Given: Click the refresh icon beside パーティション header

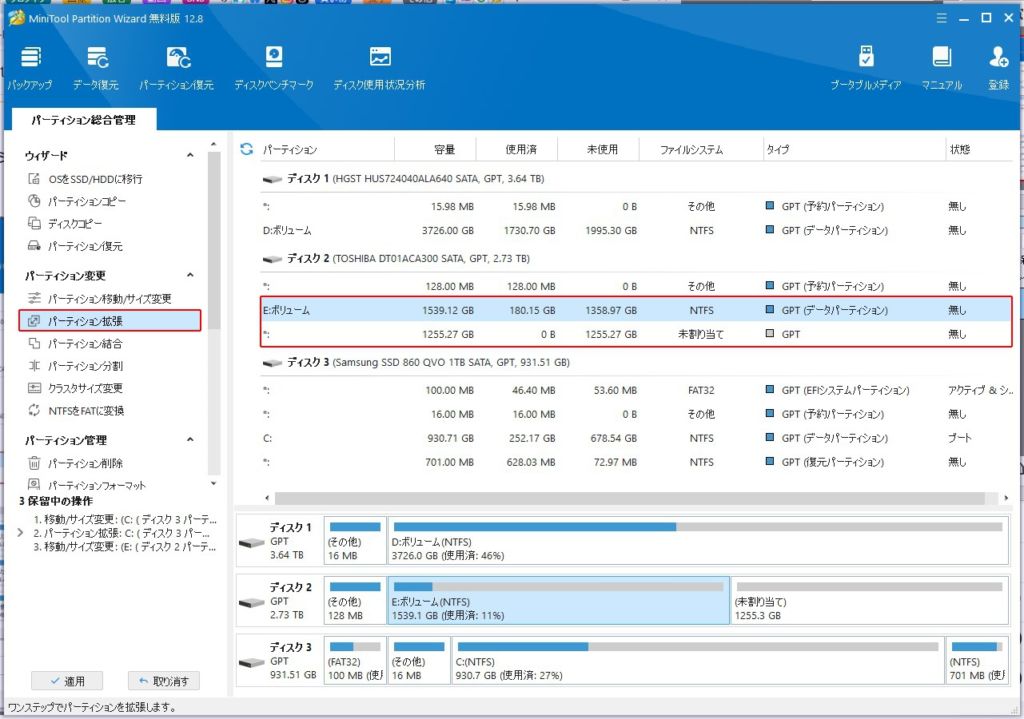Looking at the screenshot, I should (x=247, y=150).
